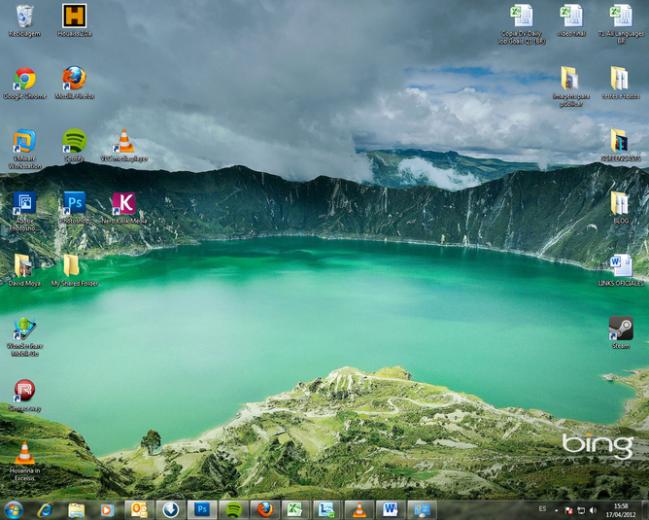Switch to Excel in the taskbar
Image resolution: width=649 pixels, height=520 pixels.
point(296,510)
